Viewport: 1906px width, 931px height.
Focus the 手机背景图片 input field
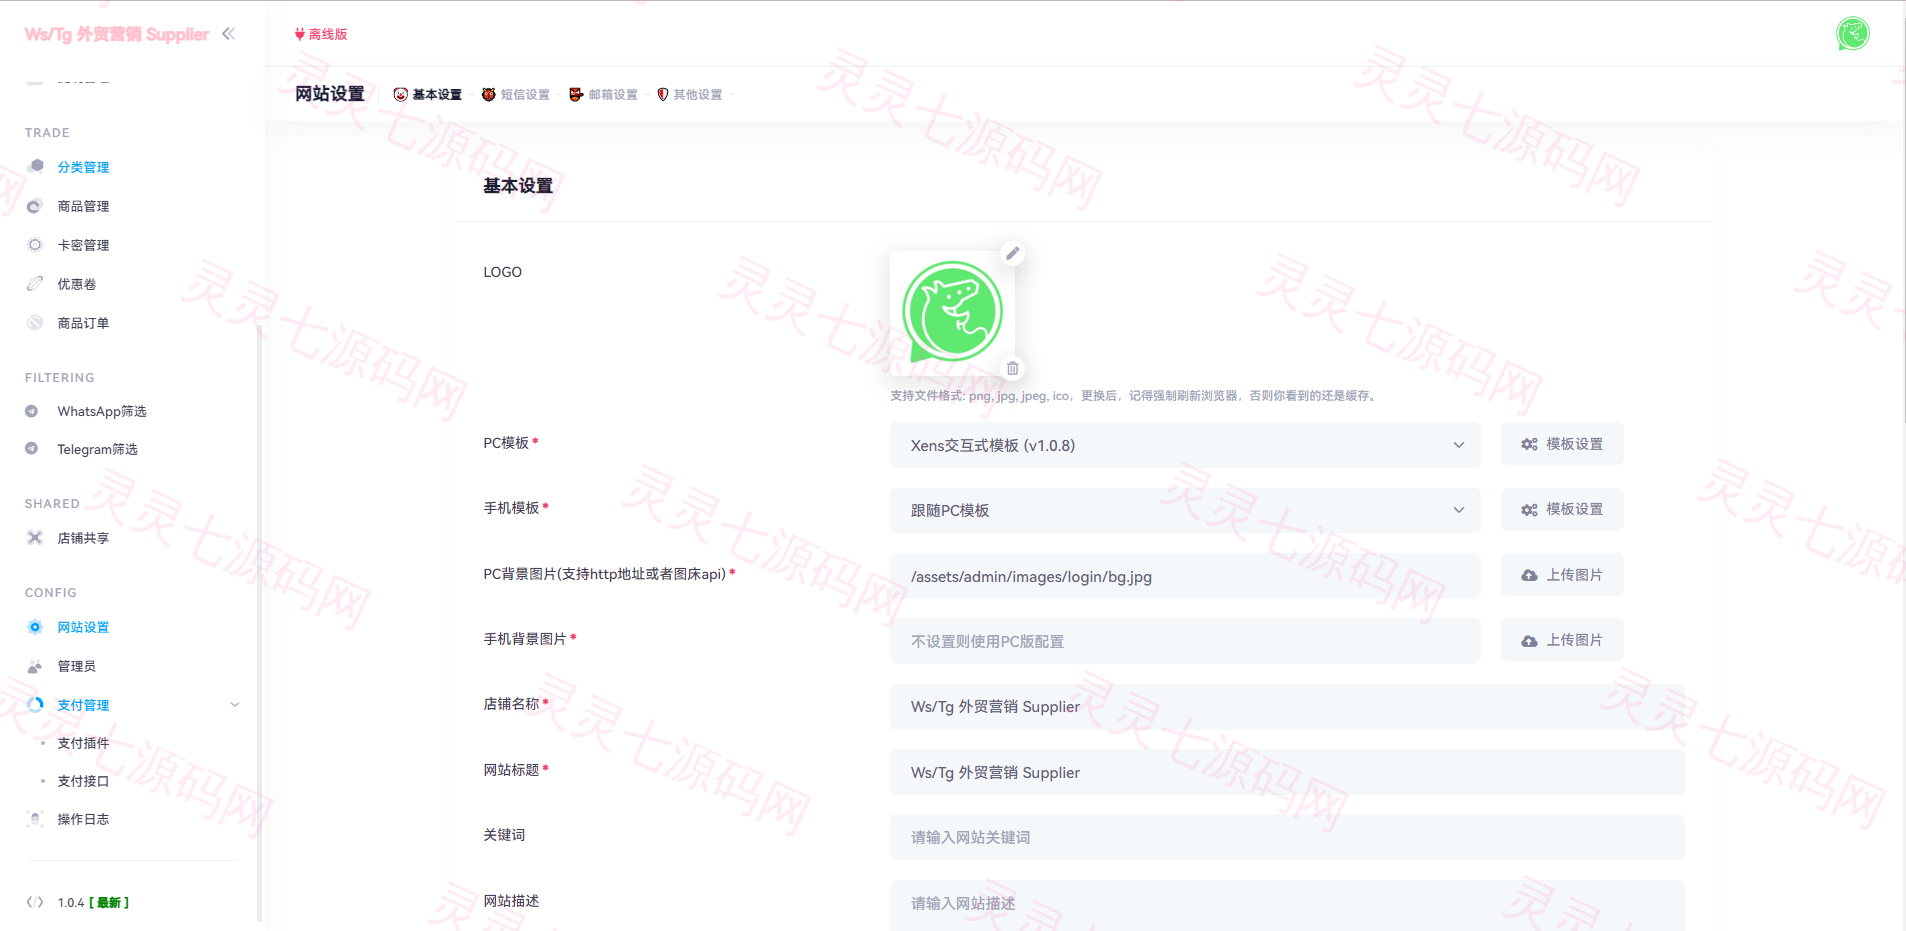click(x=1185, y=641)
